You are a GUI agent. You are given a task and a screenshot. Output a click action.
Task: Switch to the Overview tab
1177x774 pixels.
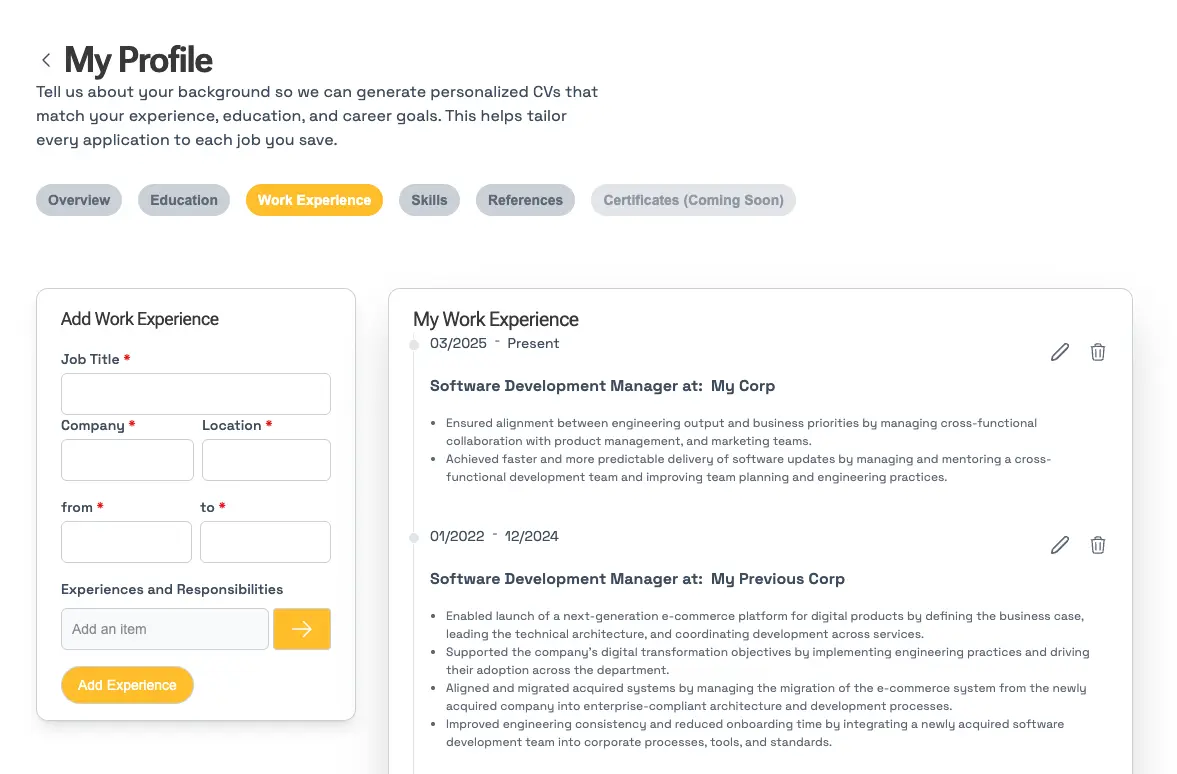[x=79, y=200]
